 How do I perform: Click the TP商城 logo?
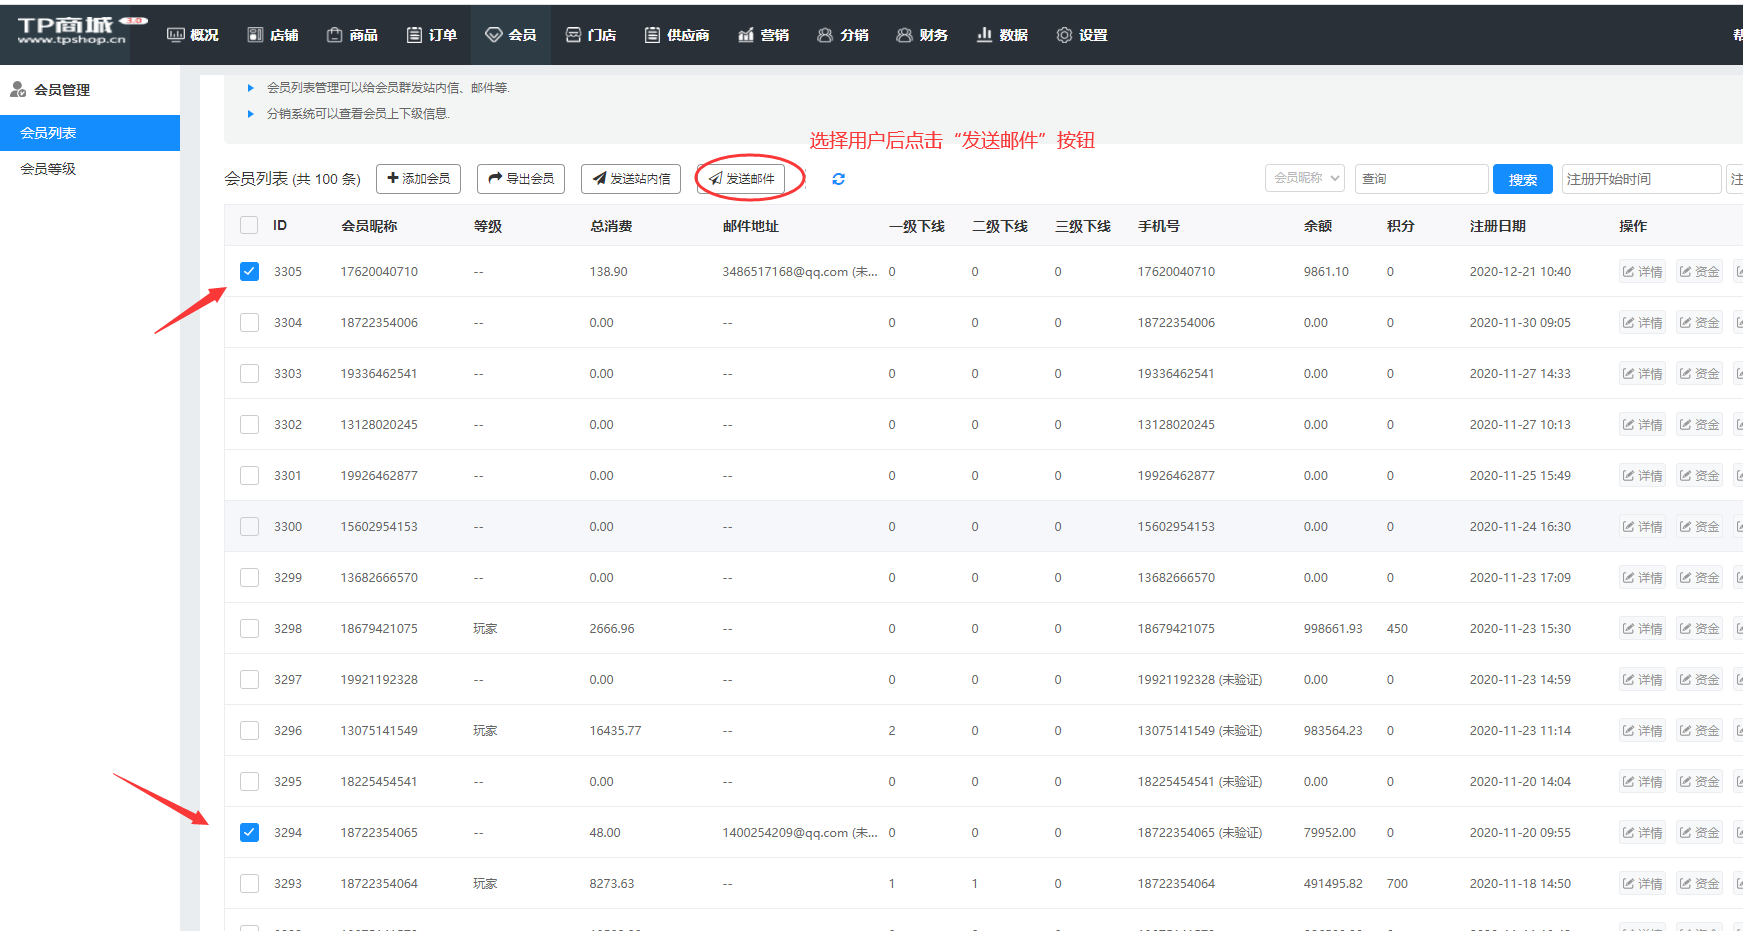click(x=72, y=31)
